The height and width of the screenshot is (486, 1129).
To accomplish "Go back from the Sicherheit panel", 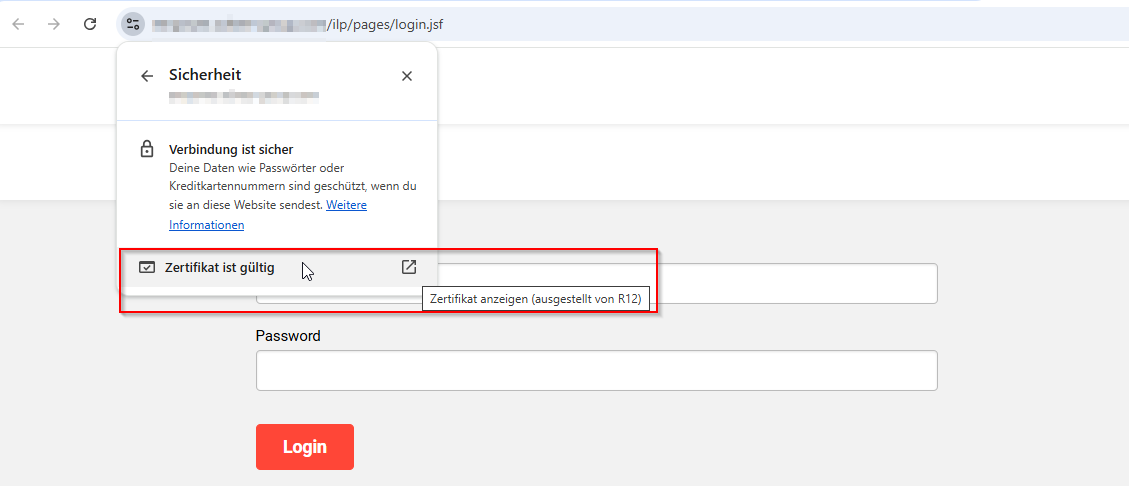I will pos(147,76).
